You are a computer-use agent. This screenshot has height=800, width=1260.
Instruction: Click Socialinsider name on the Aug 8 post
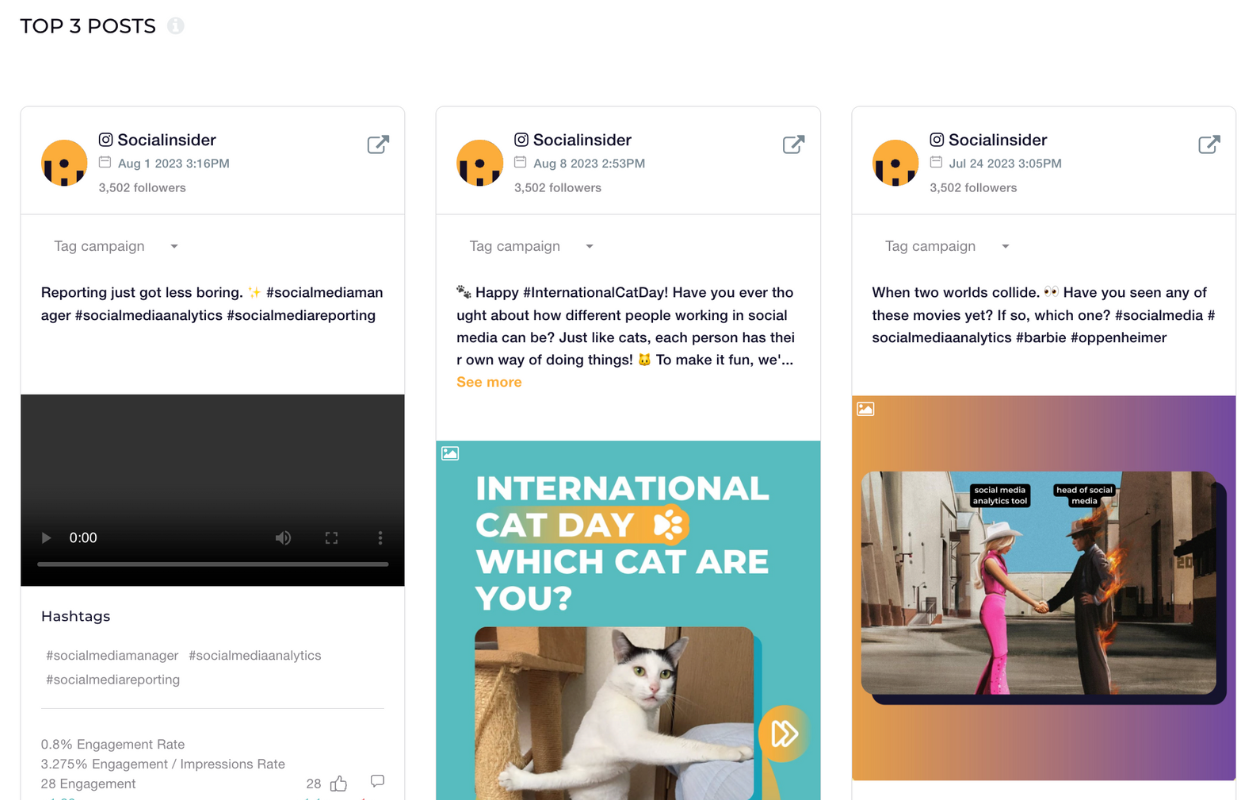click(x=582, y=140)
